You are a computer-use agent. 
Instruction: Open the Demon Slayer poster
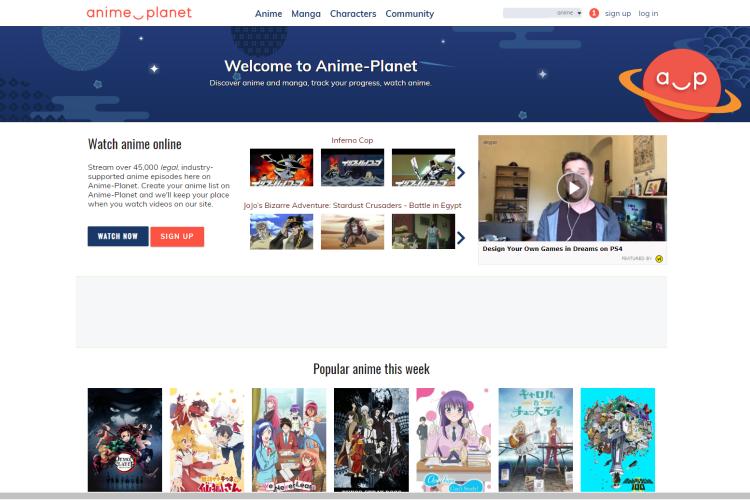pos(125,440)
